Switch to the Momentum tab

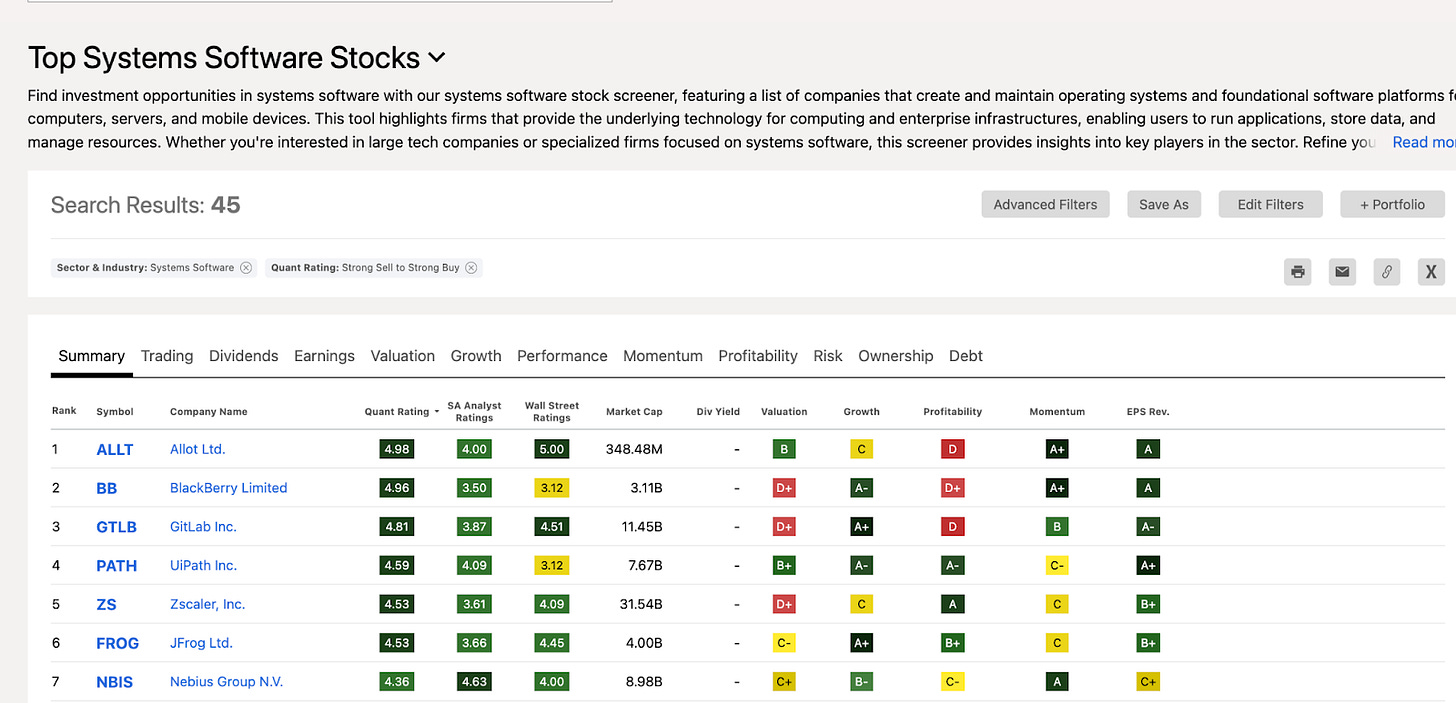pos(663,356)
